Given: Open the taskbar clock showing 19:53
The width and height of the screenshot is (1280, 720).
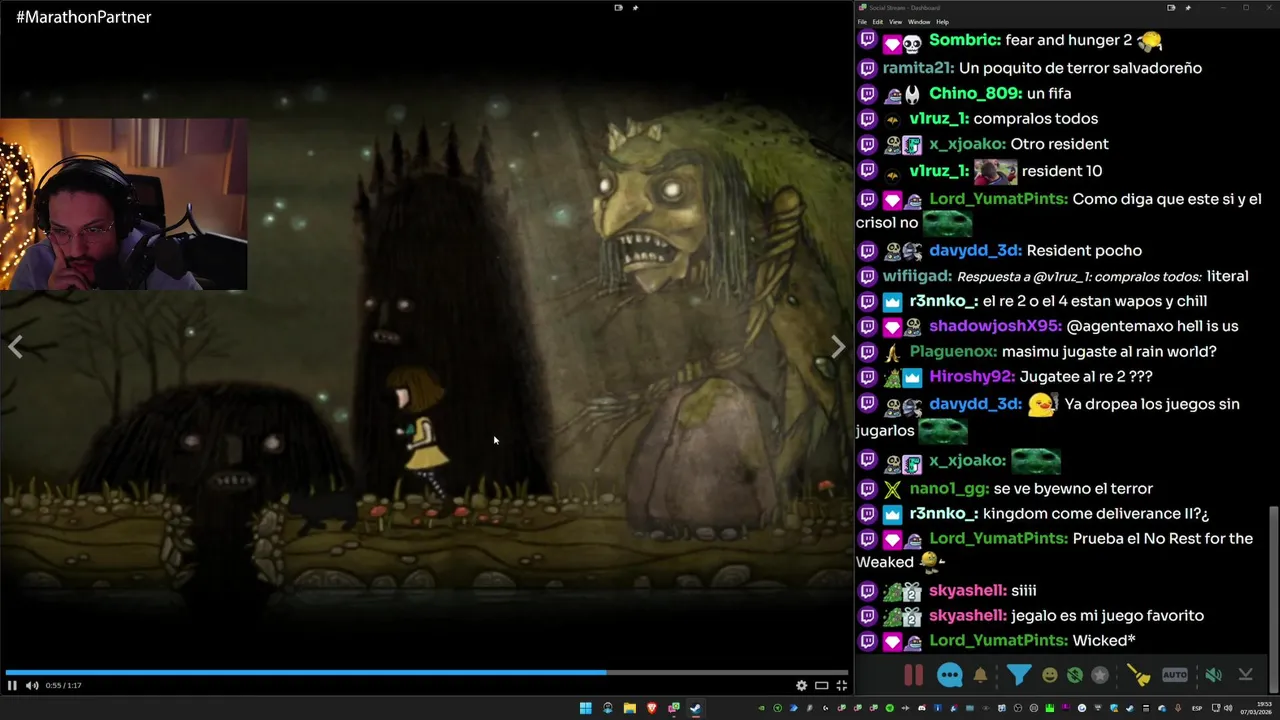Looking at the screenshot, I should pyautogui.click(x=1255, y=708).
